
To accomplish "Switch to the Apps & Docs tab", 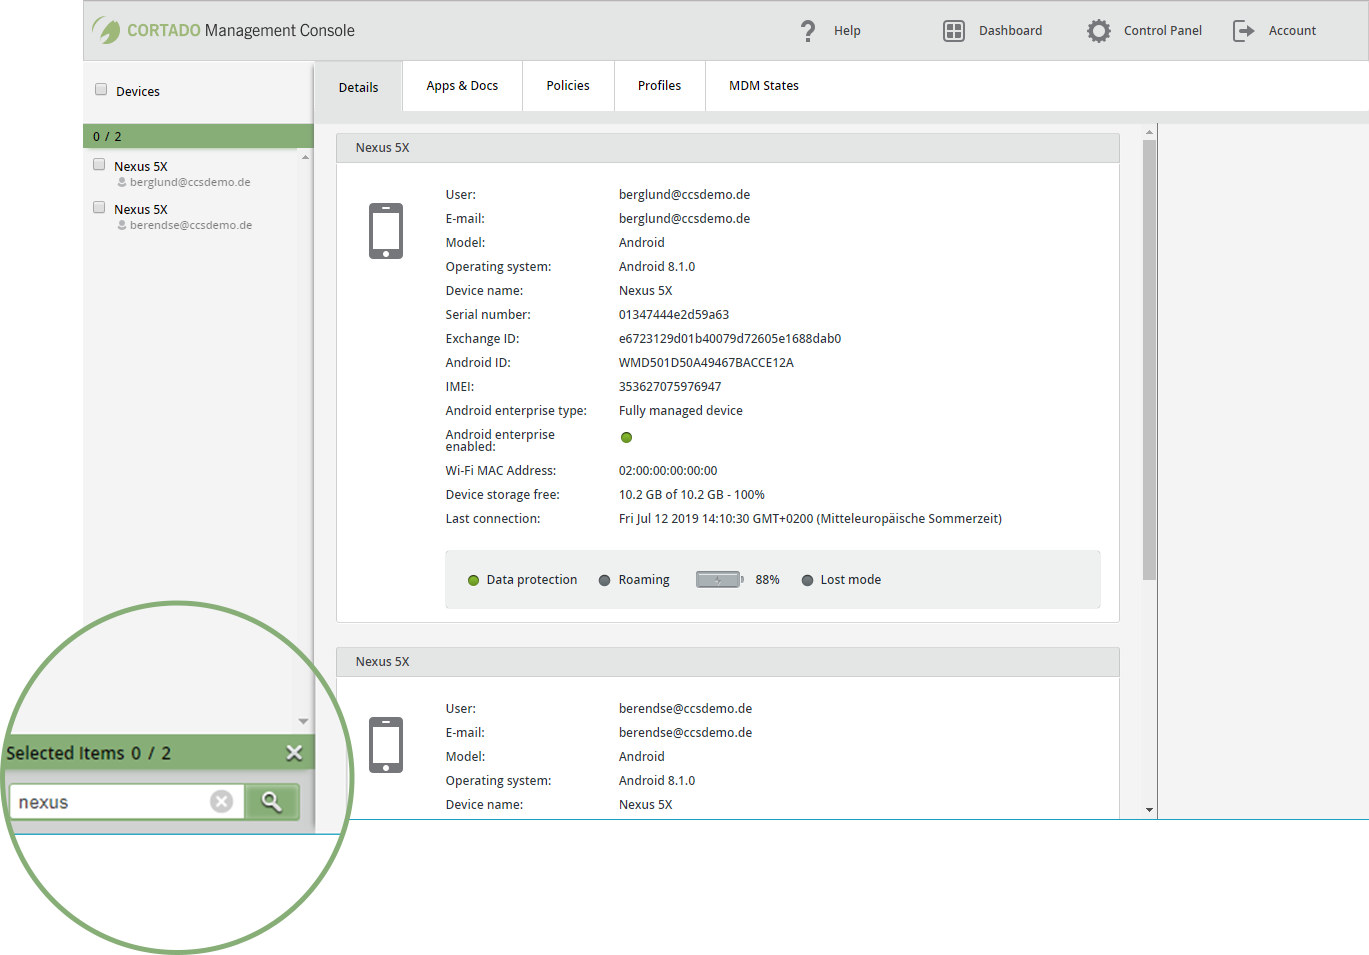I will point(462,85).
